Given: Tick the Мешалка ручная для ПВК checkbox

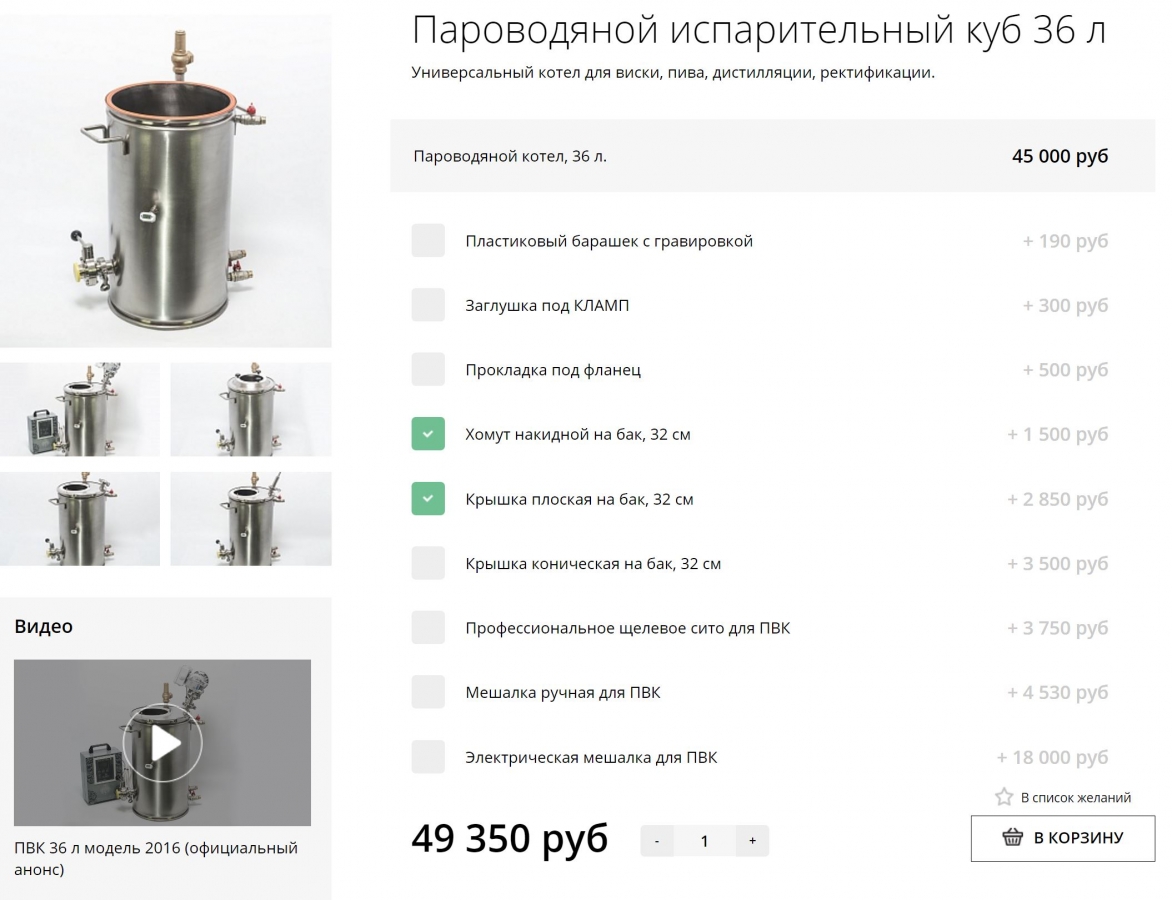Looking at the screenshot, I should 428,692.
